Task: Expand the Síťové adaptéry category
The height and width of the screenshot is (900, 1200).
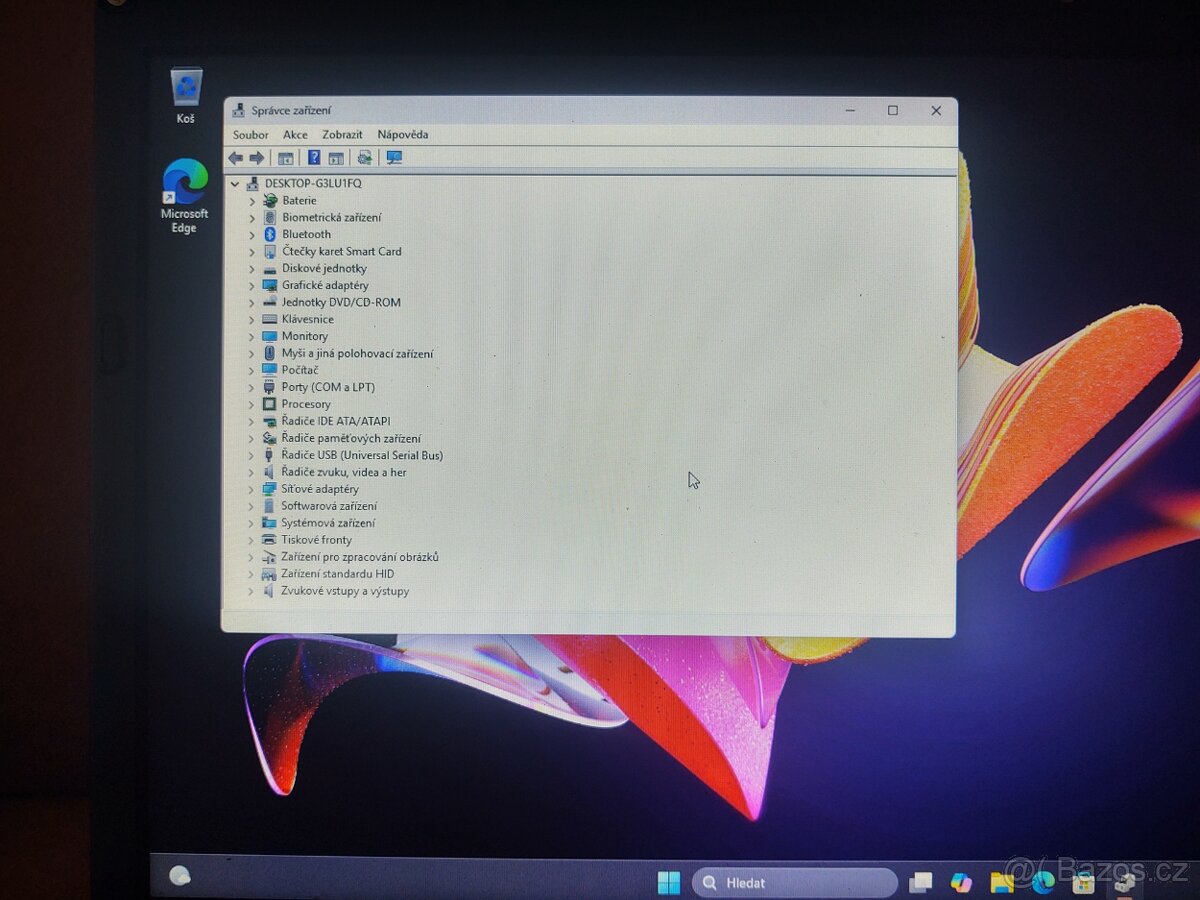Action: click(250, 489)
